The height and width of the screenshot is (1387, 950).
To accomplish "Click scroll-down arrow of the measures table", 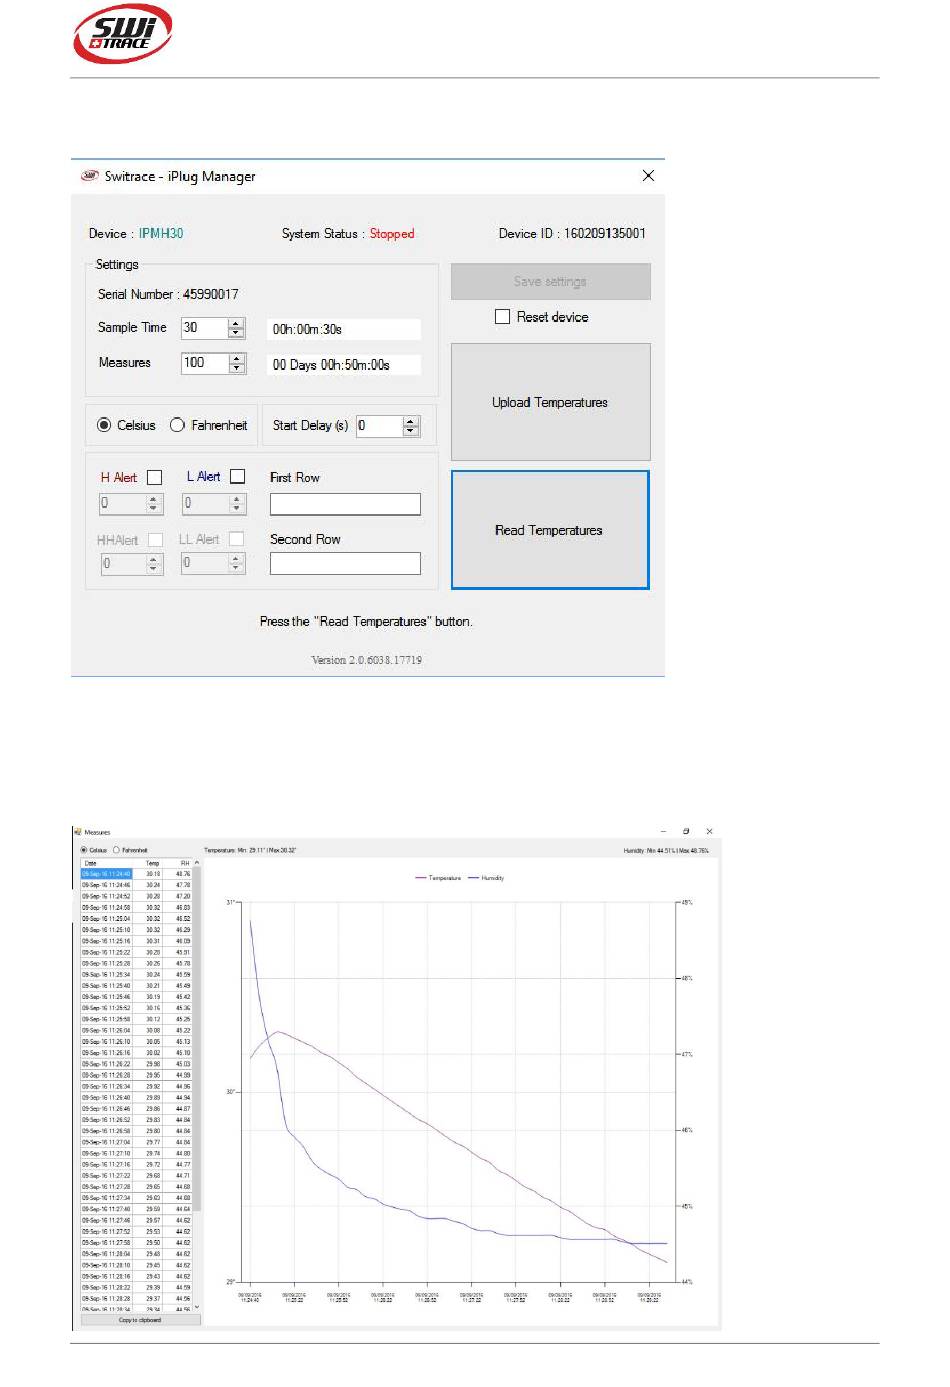I will 197,1306.
